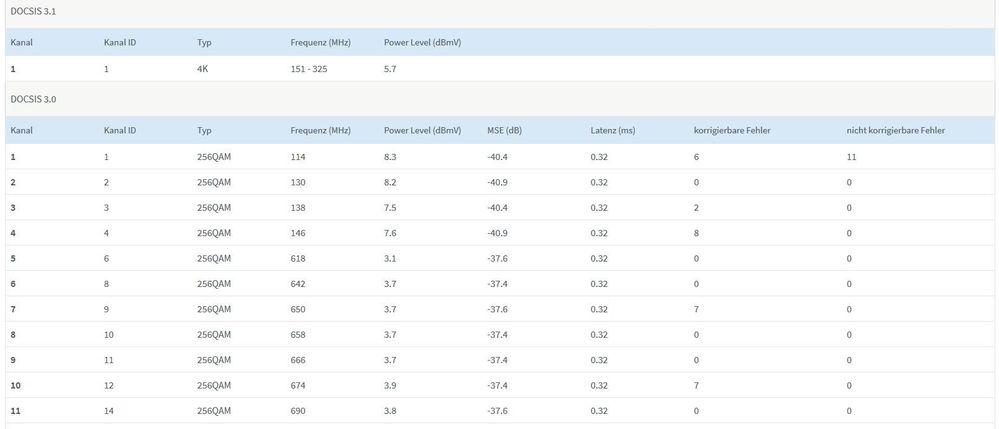Select the 3.1 power level cell
Image resolution: width=999 pixels, height=429 pixels.
(391, 259)
